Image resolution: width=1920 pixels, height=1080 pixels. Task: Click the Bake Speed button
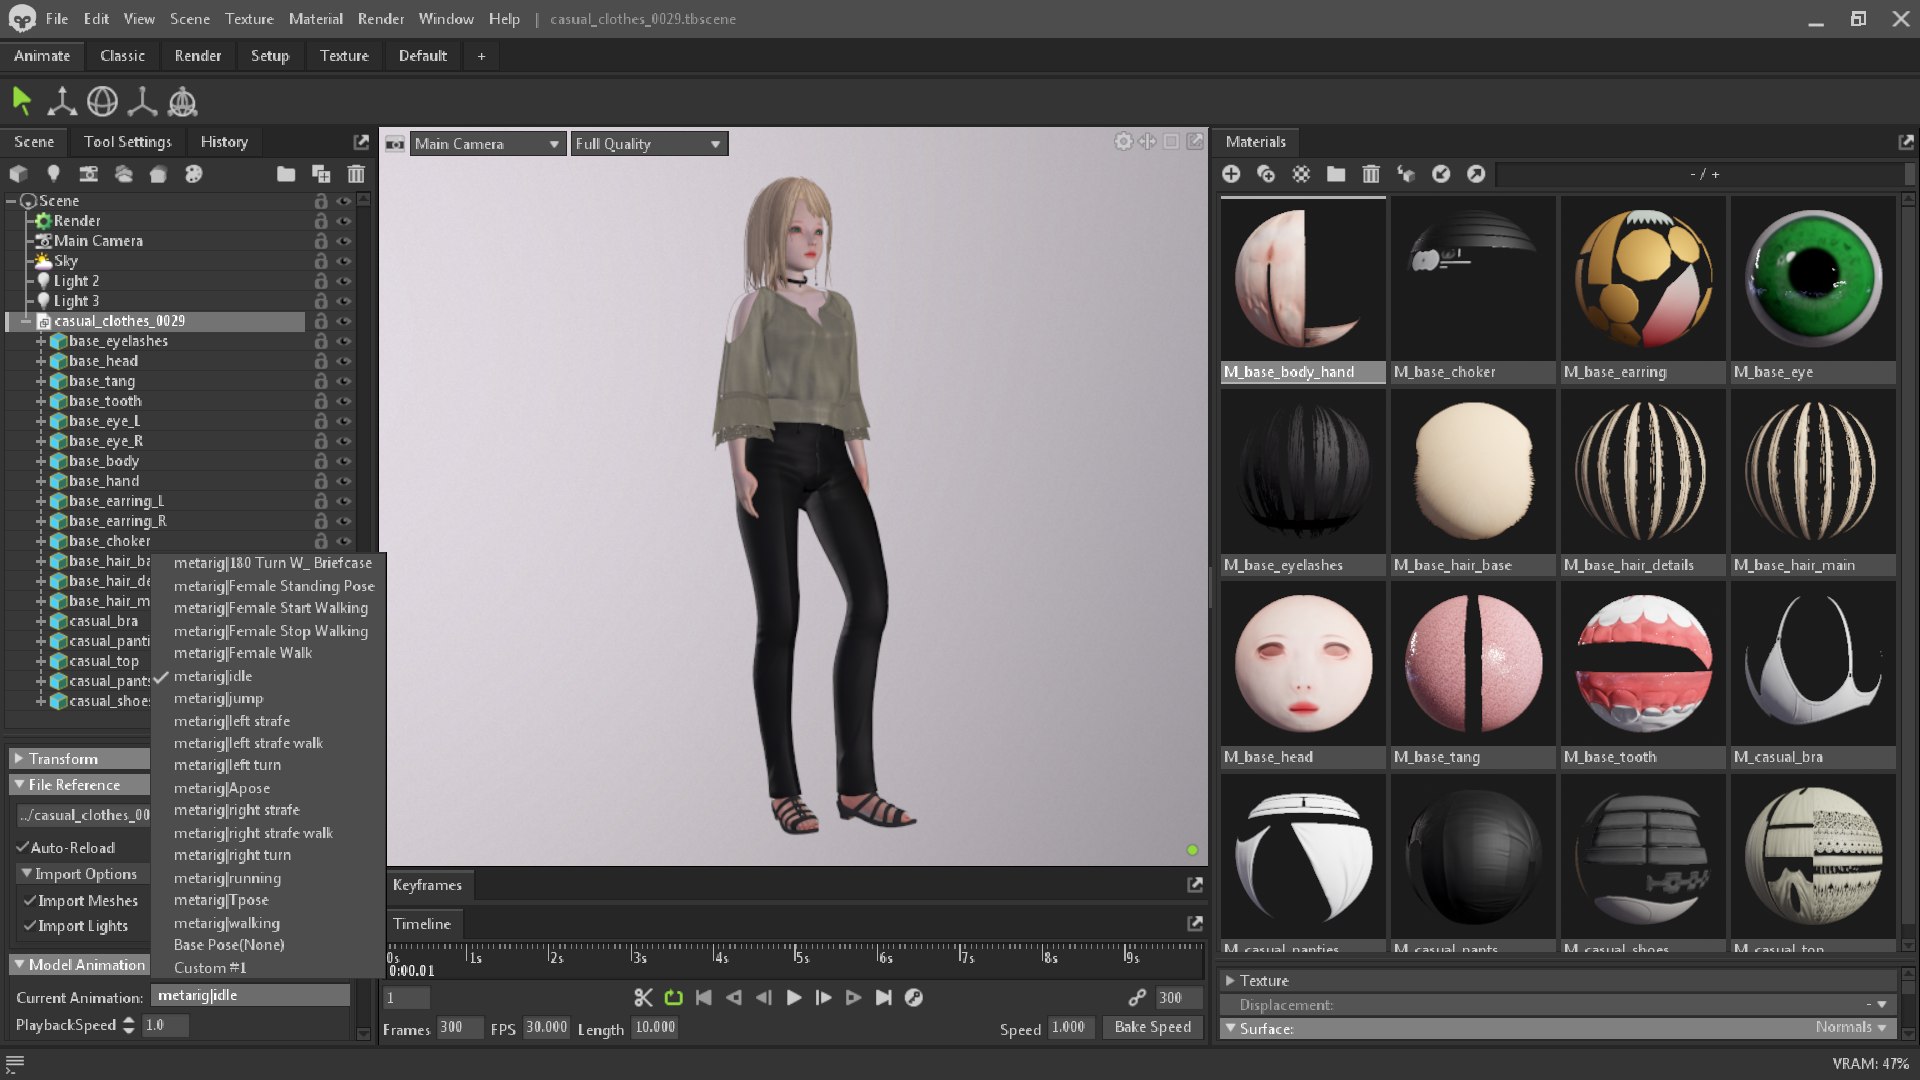[1152, 1027]
